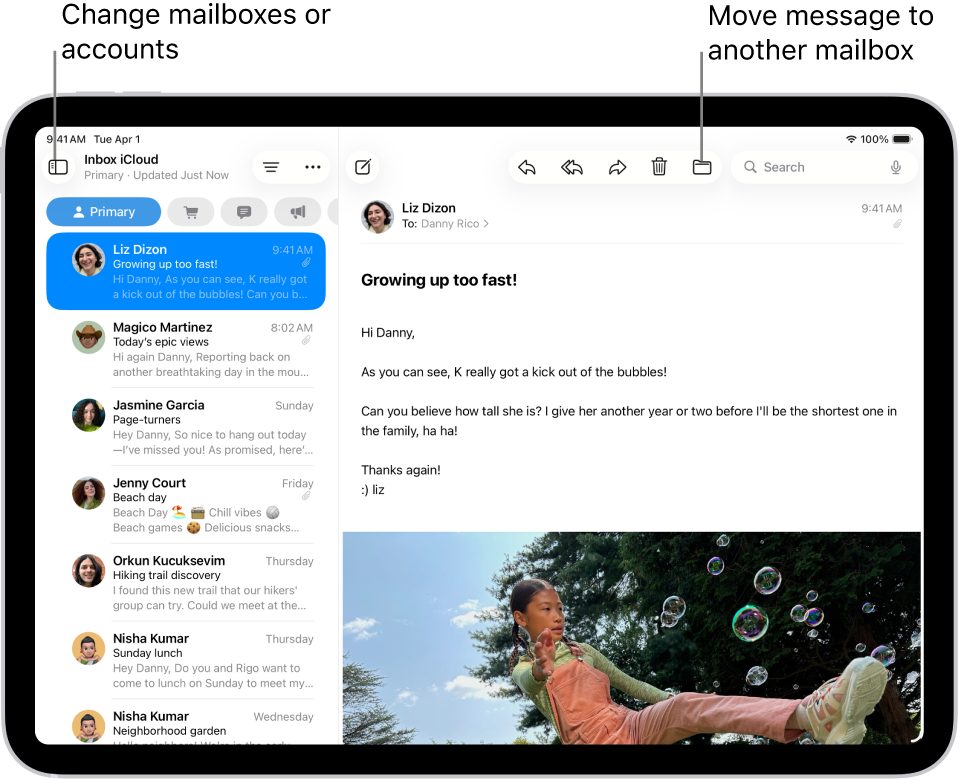The image size is (966, 780).
Task: Click the Forward arrow icon
Action: pyautogui.click(x=616, y=167)
